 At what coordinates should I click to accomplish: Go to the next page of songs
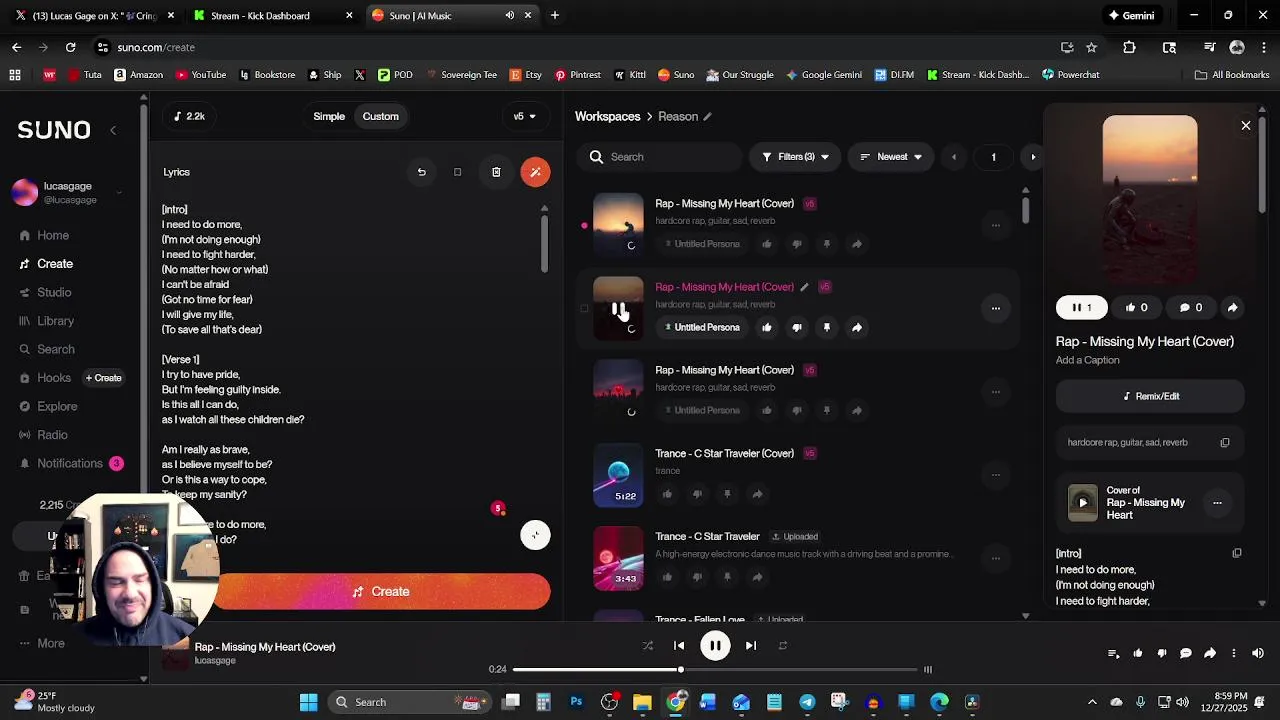(x=1033, y=157)
